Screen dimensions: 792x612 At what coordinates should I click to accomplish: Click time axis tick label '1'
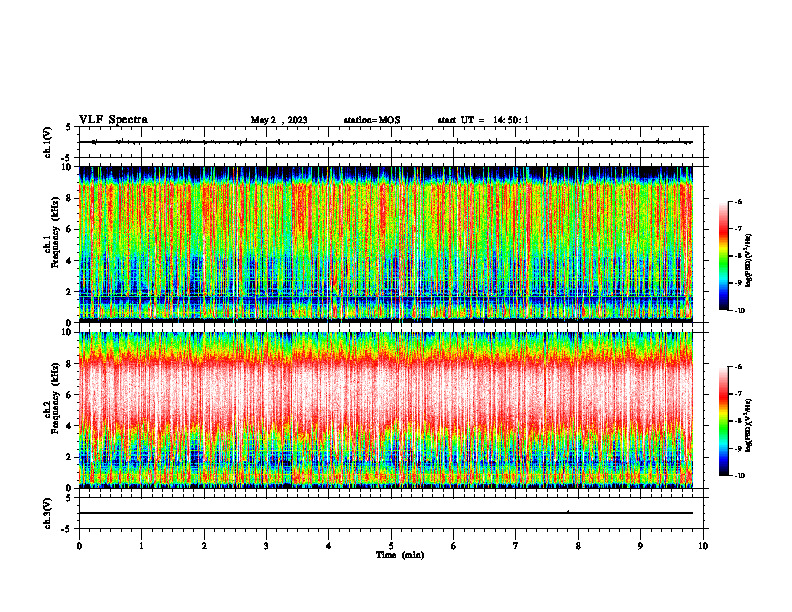141,546
